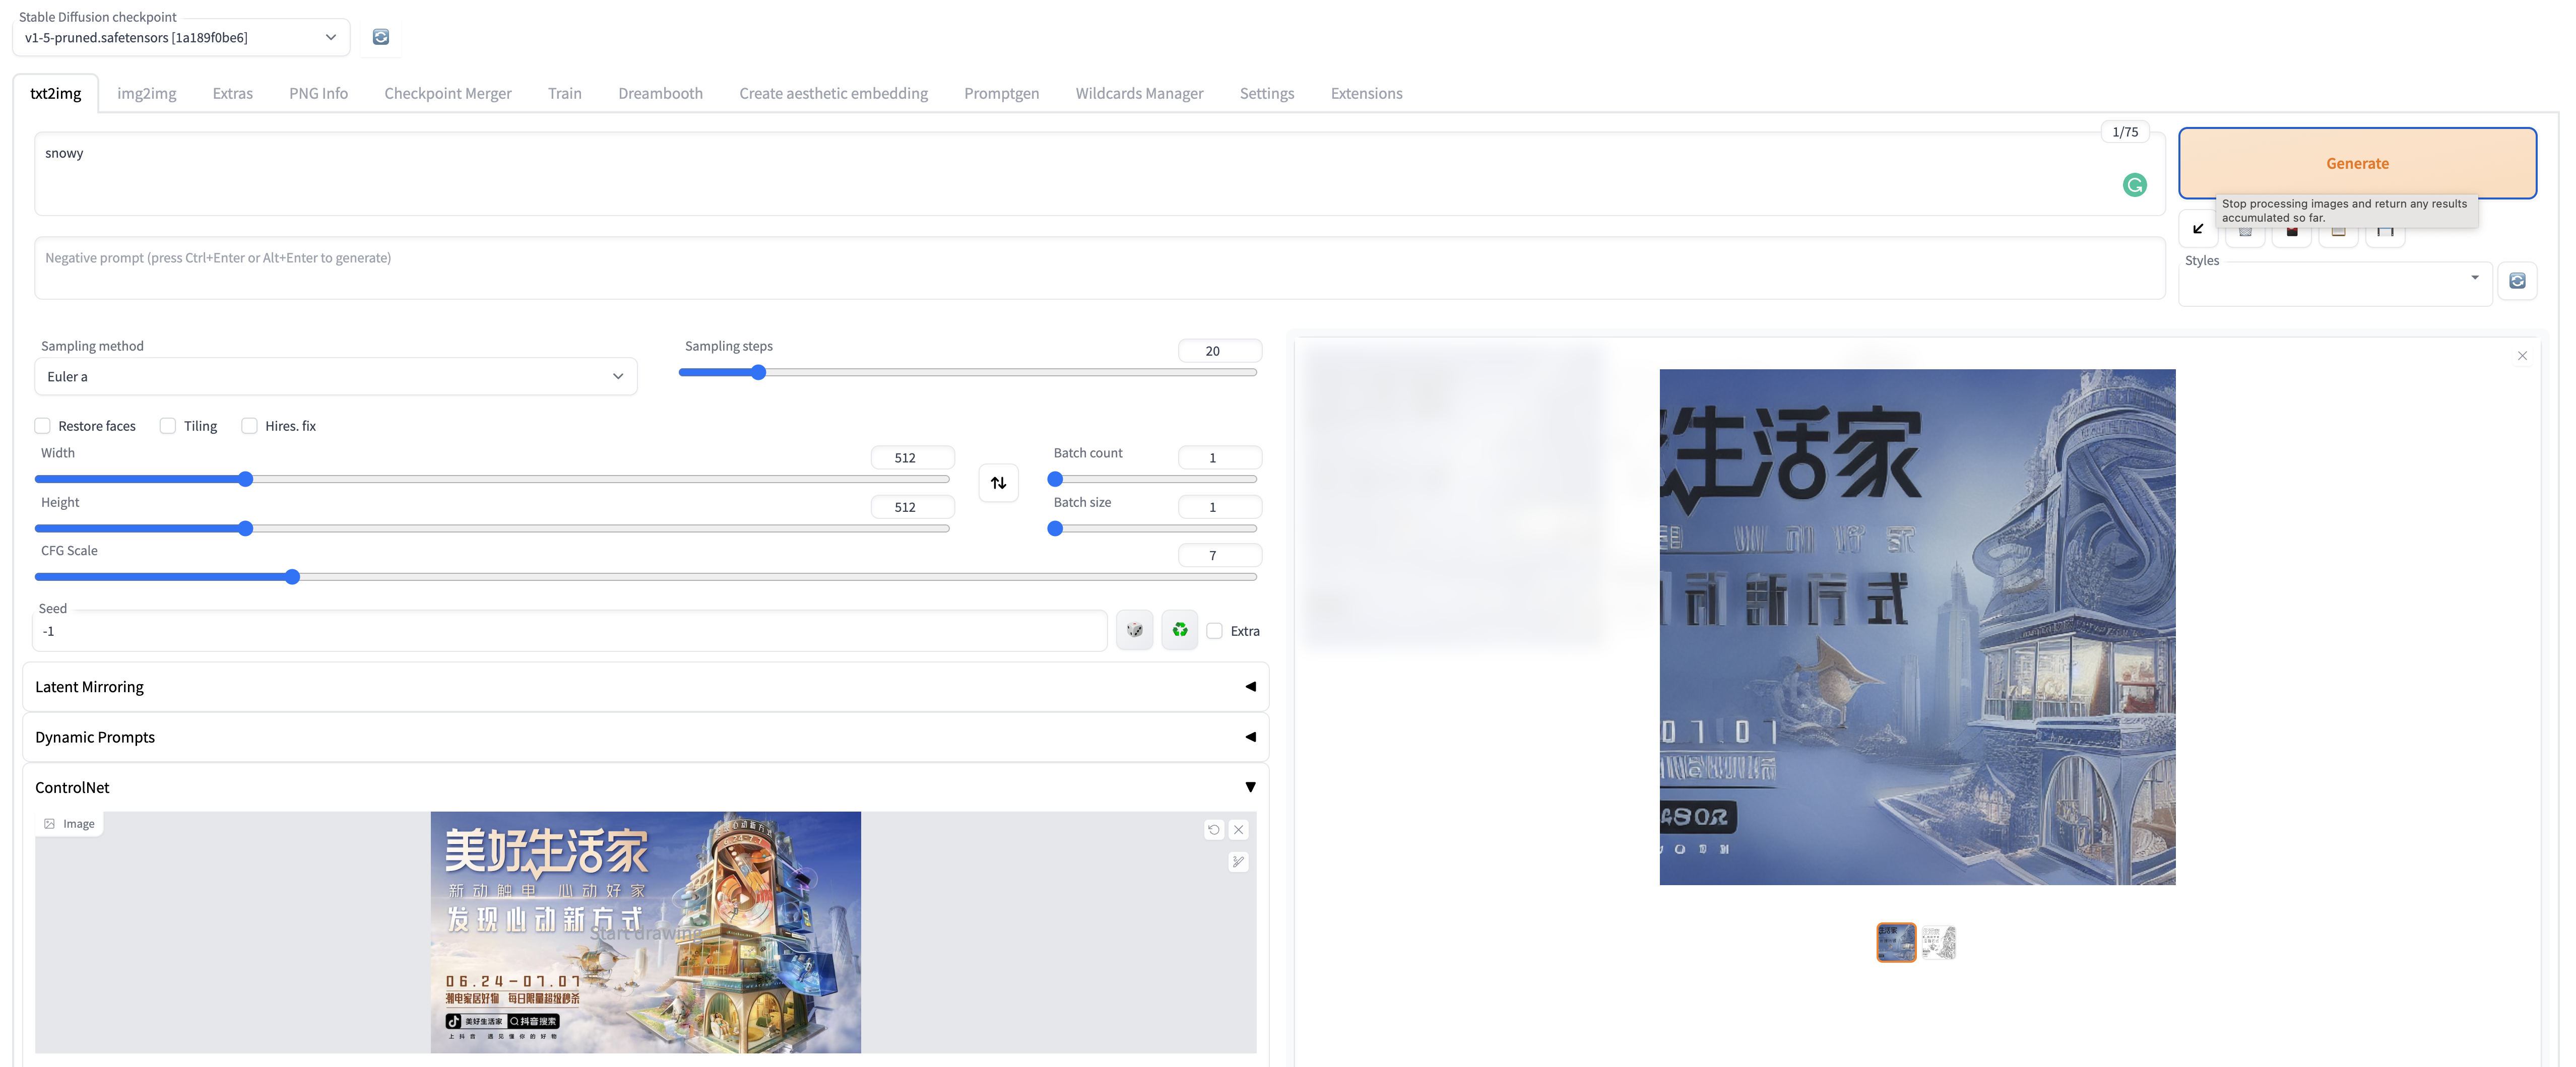
Task: Refresh the Styles list
Action: (x=2517, y=281)
